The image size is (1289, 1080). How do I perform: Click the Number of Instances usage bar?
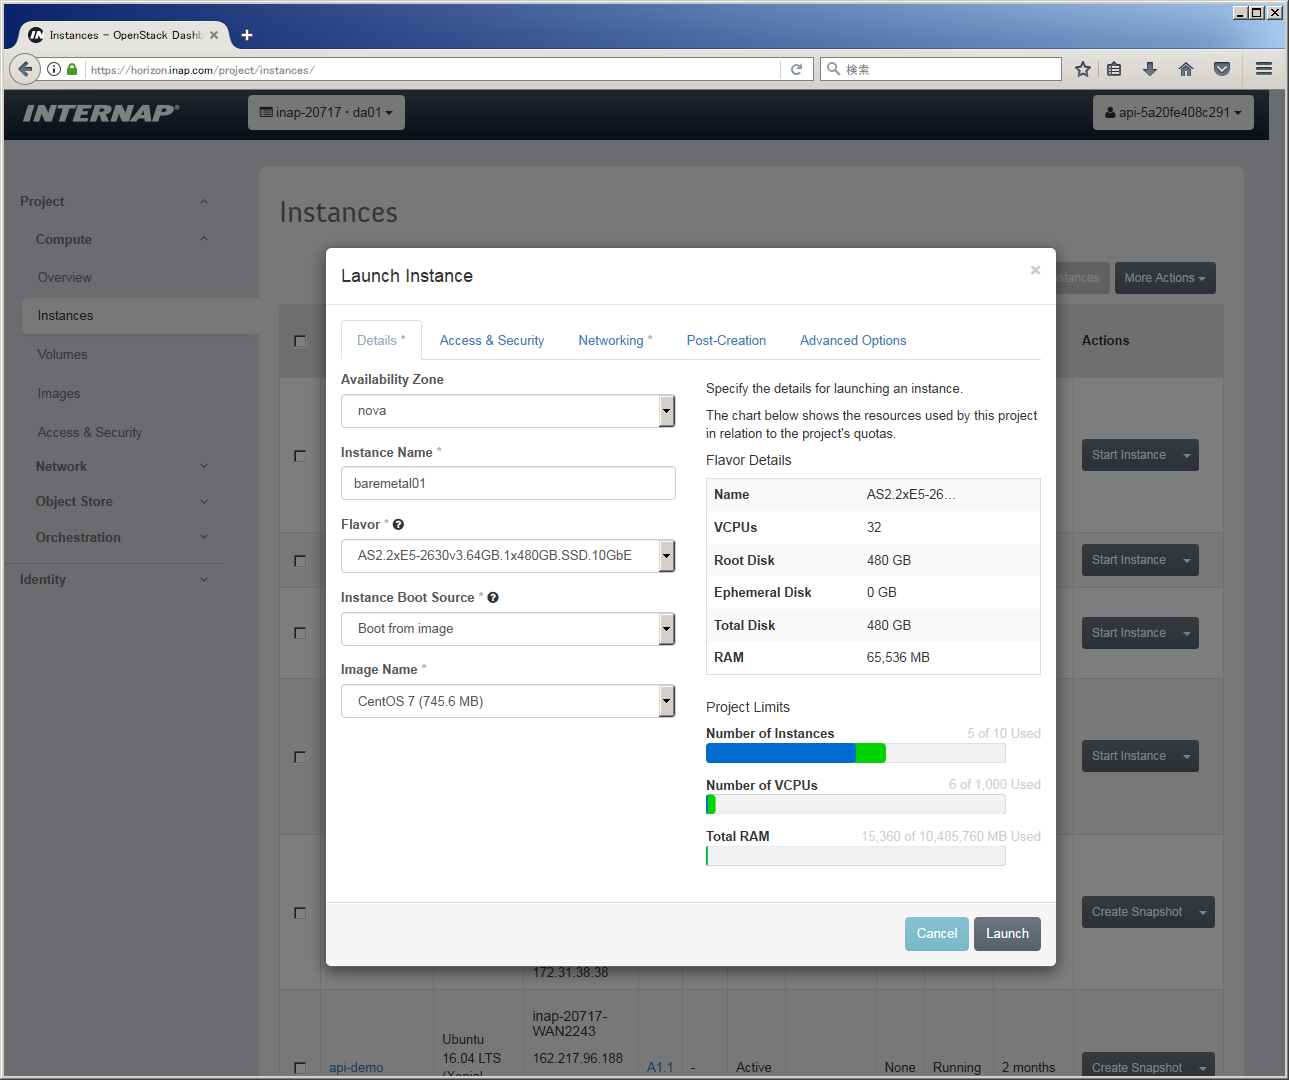pyautogui.click(x=856, y=753)
